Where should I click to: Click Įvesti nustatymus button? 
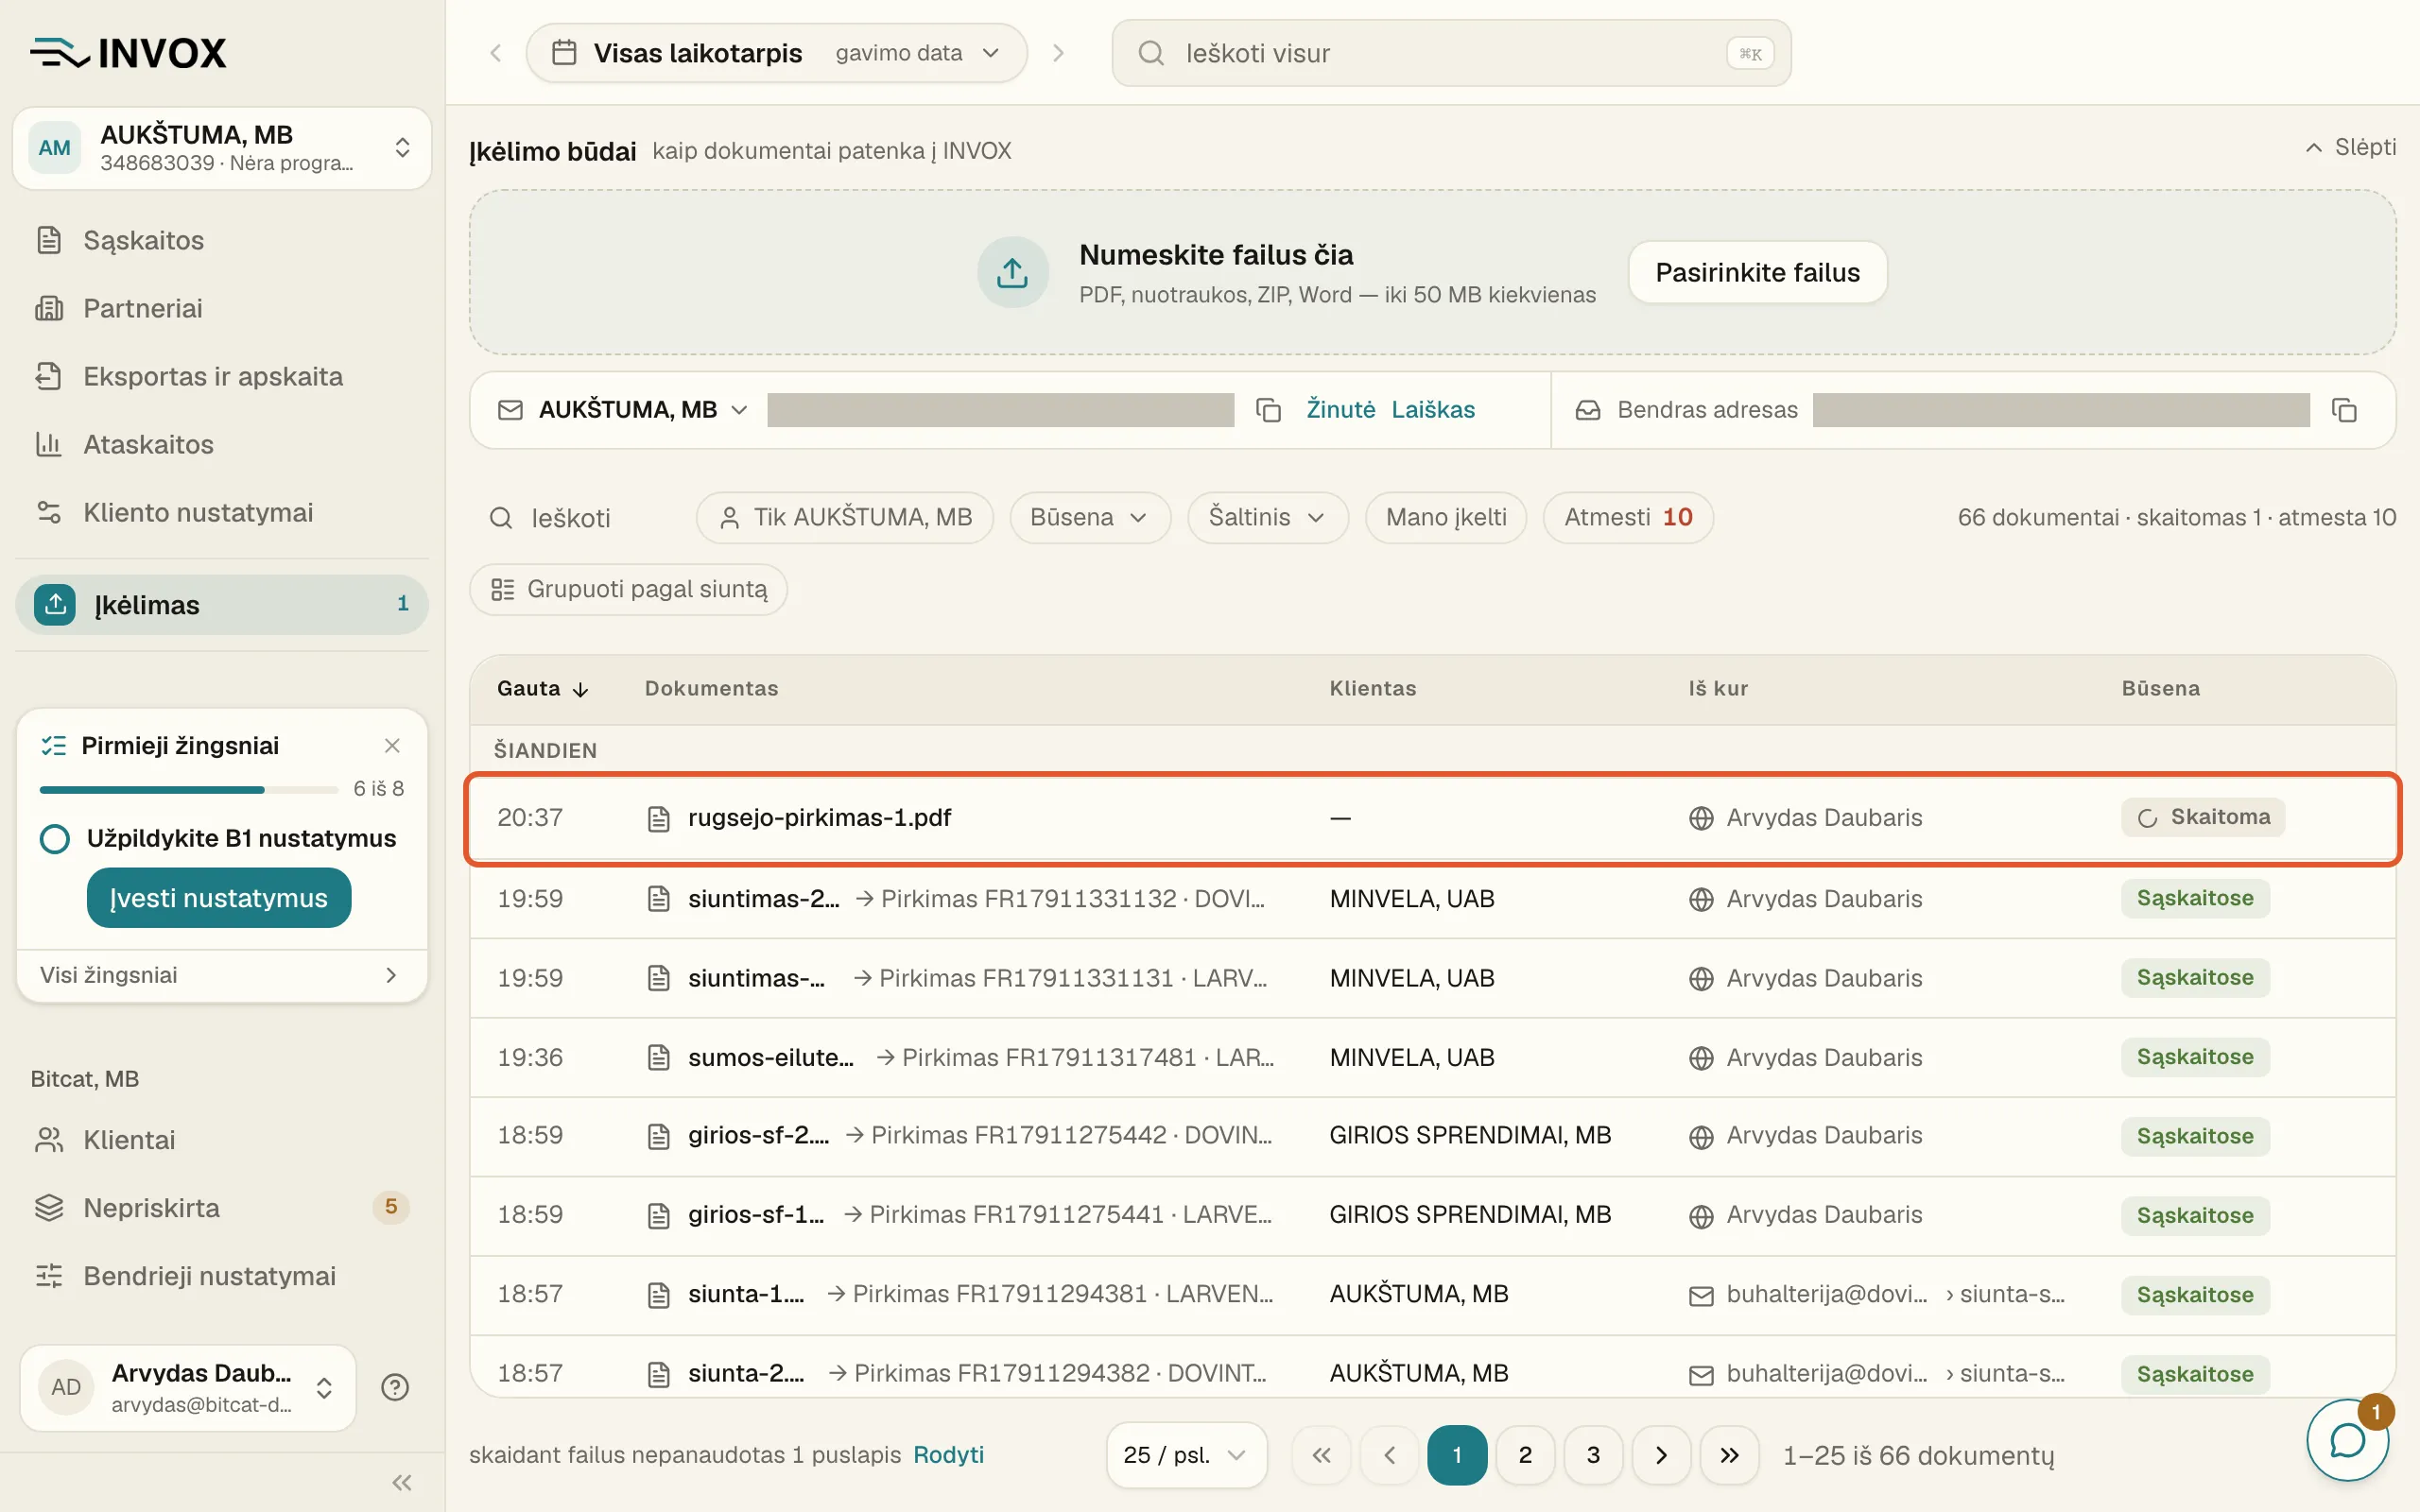(219, 898)
